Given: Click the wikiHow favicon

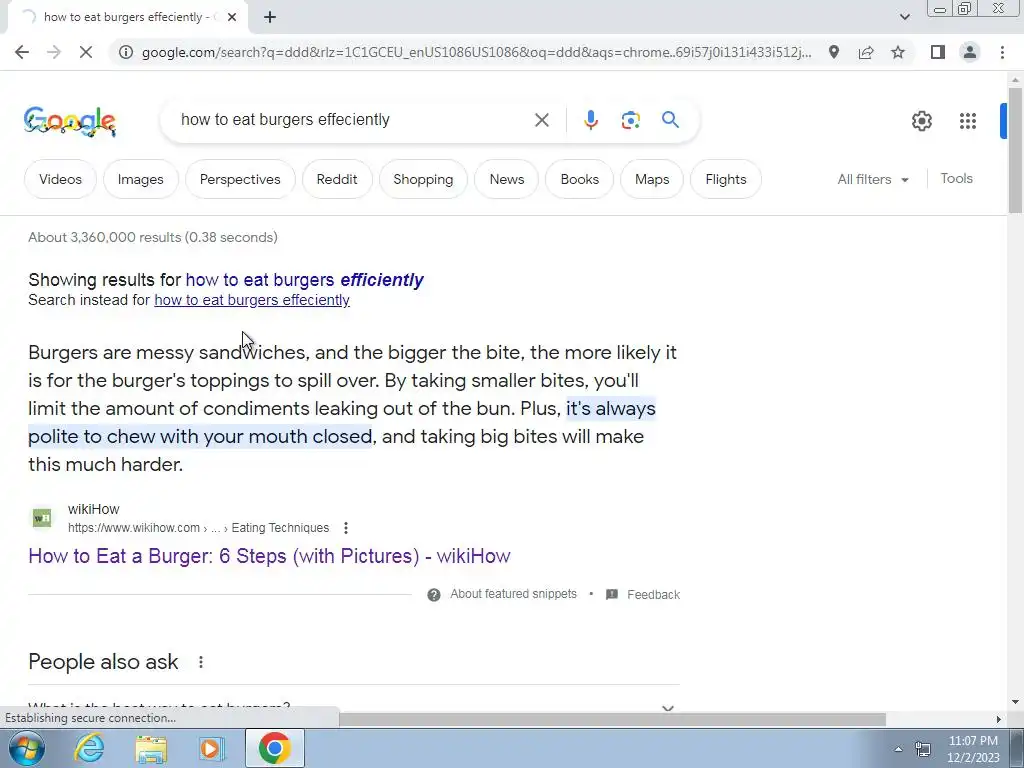Looking at the screenshot, I should pos(42,518).
